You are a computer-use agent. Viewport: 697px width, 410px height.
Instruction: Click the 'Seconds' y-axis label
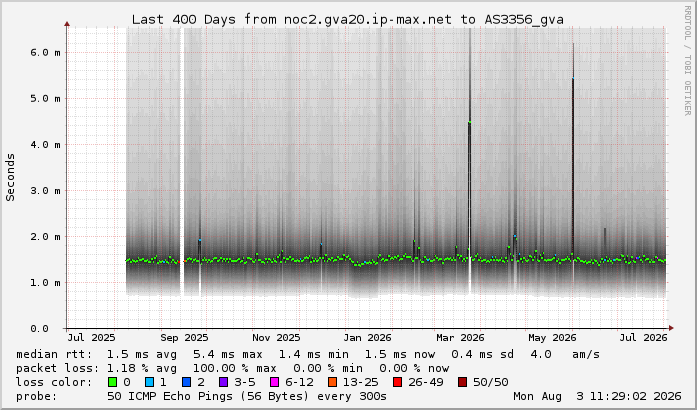[10, 177]
